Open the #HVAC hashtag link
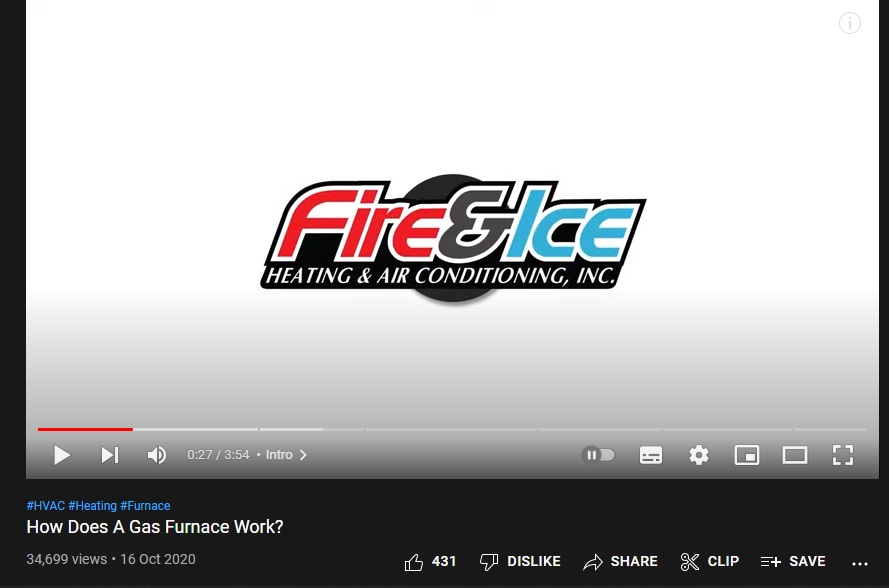This screenshot has height=588, width=889. 45,505
